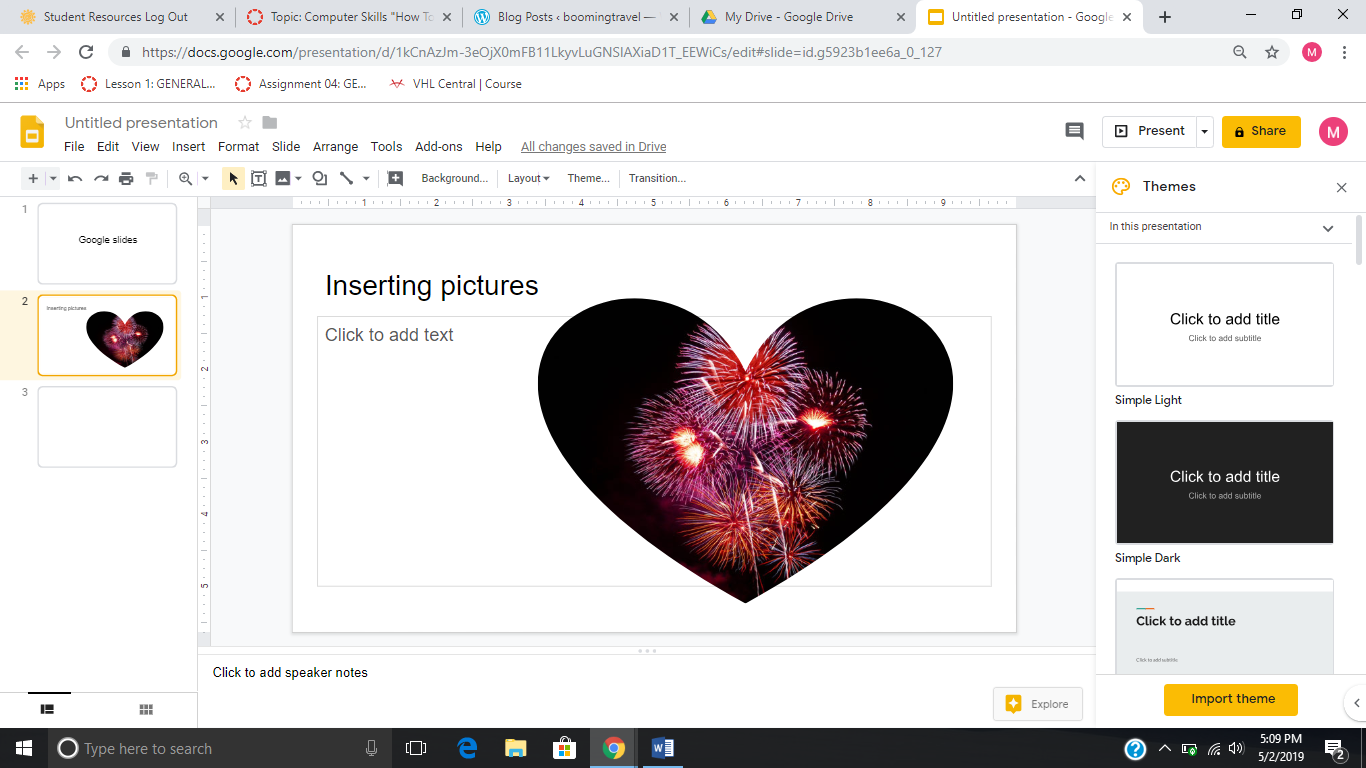Select the Text box tool
Viewport: 1366px width, 768px height.
click(x=258, y=179)
